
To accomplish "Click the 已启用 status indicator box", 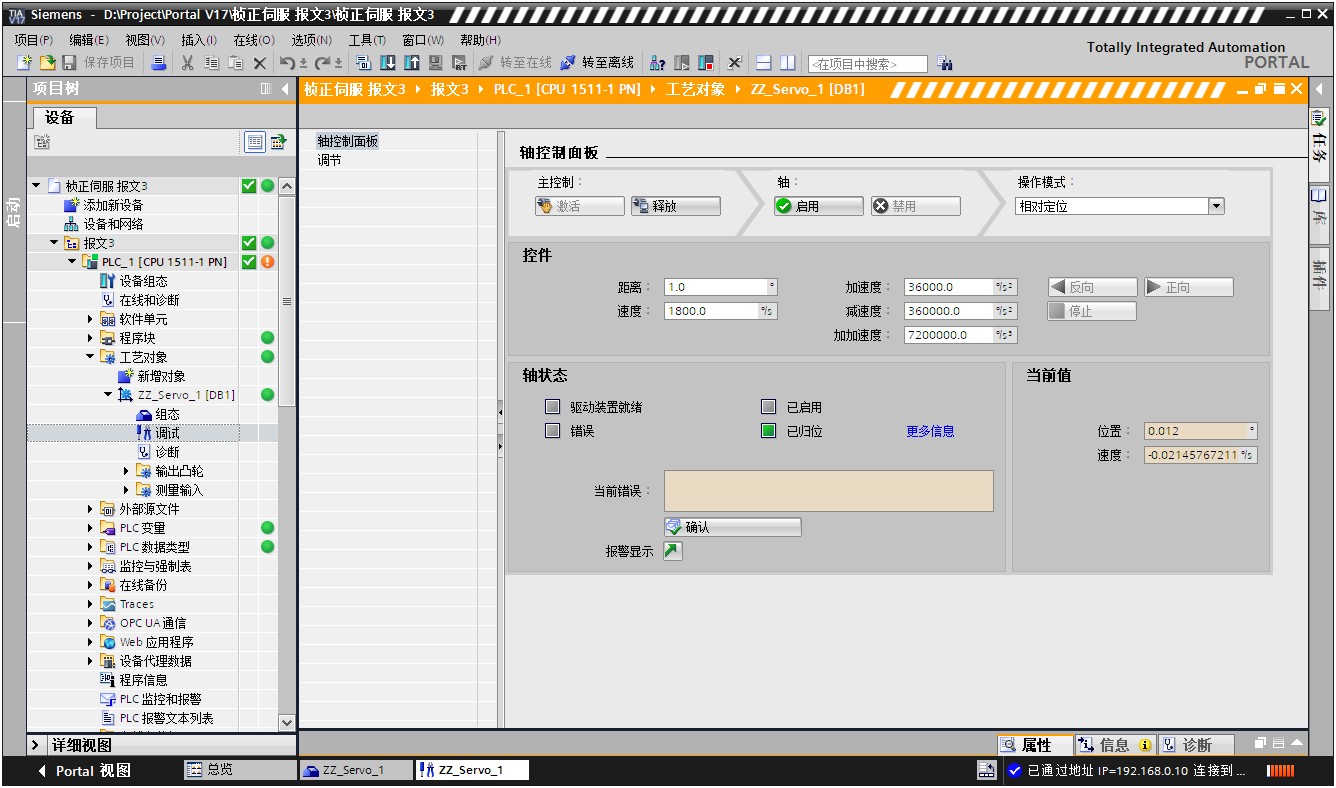I will click(x=768, y=407).
